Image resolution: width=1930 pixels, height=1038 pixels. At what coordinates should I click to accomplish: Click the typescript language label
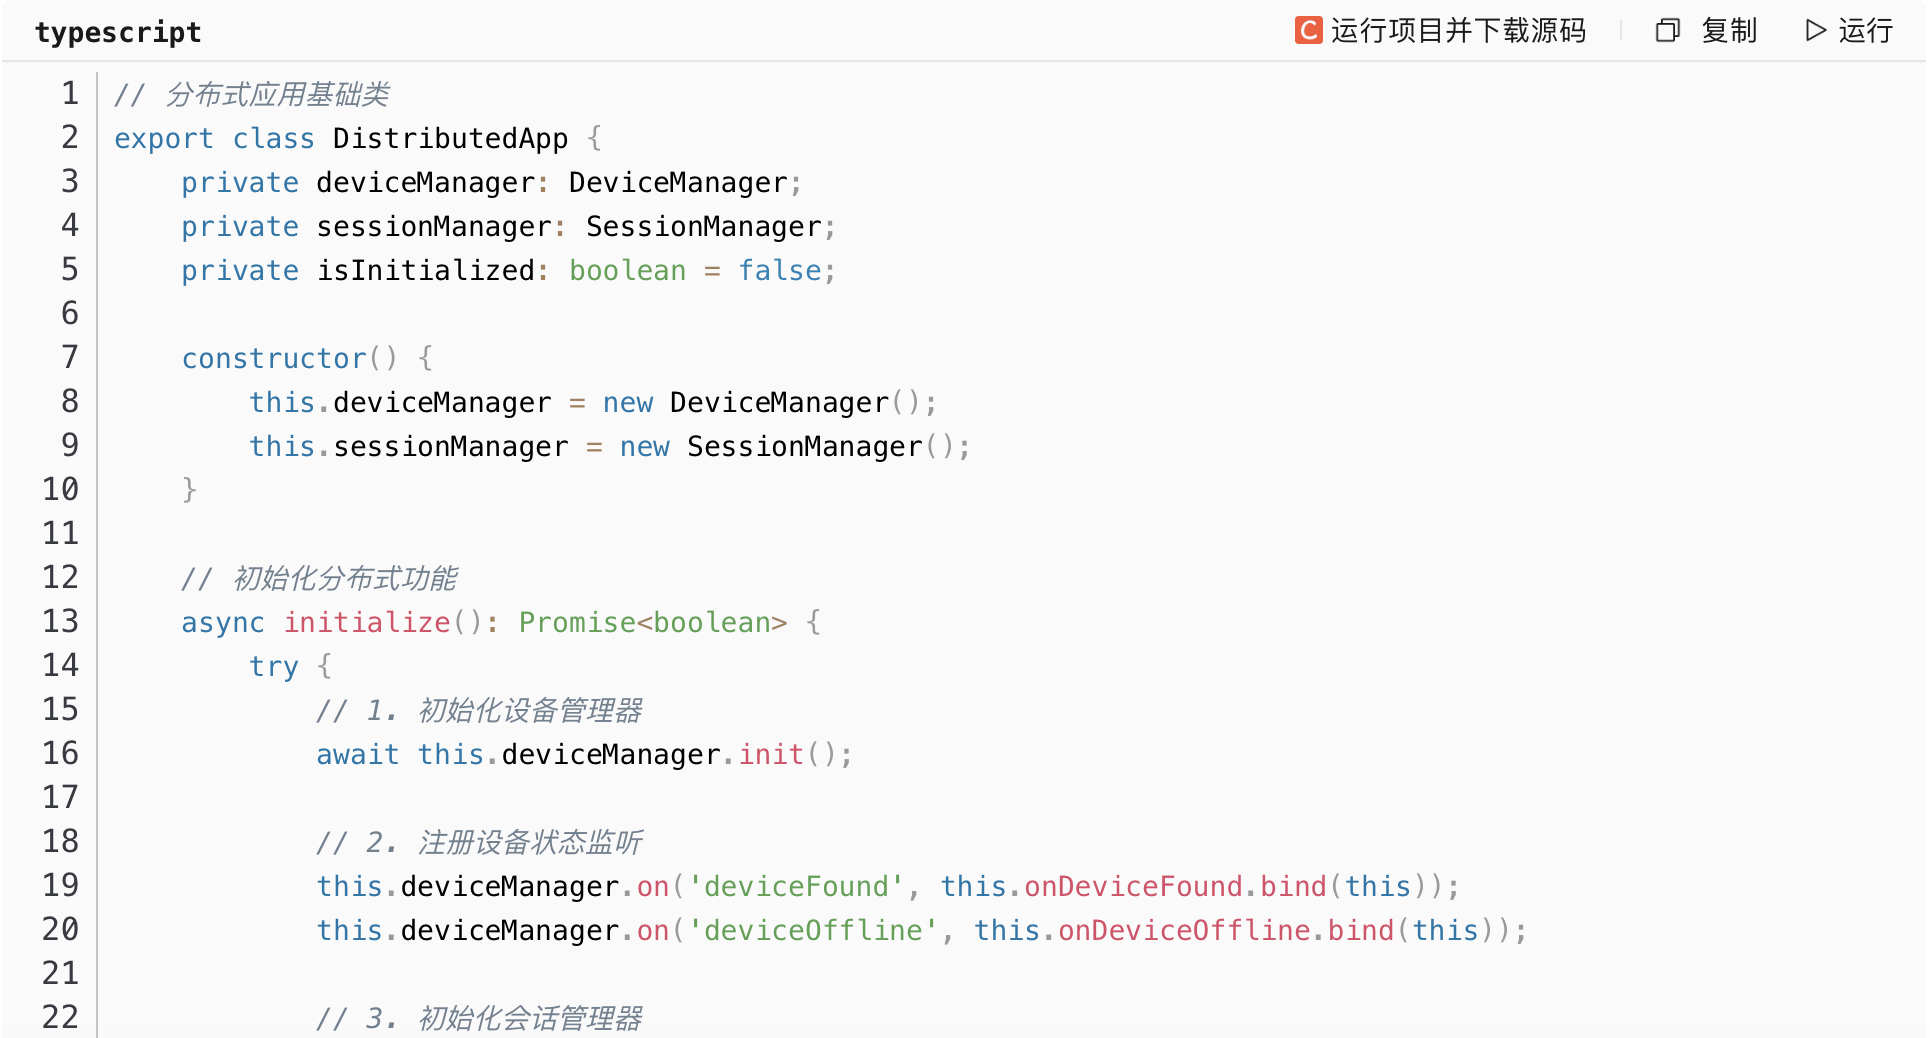pyautogui.click(x=118, y=33)
